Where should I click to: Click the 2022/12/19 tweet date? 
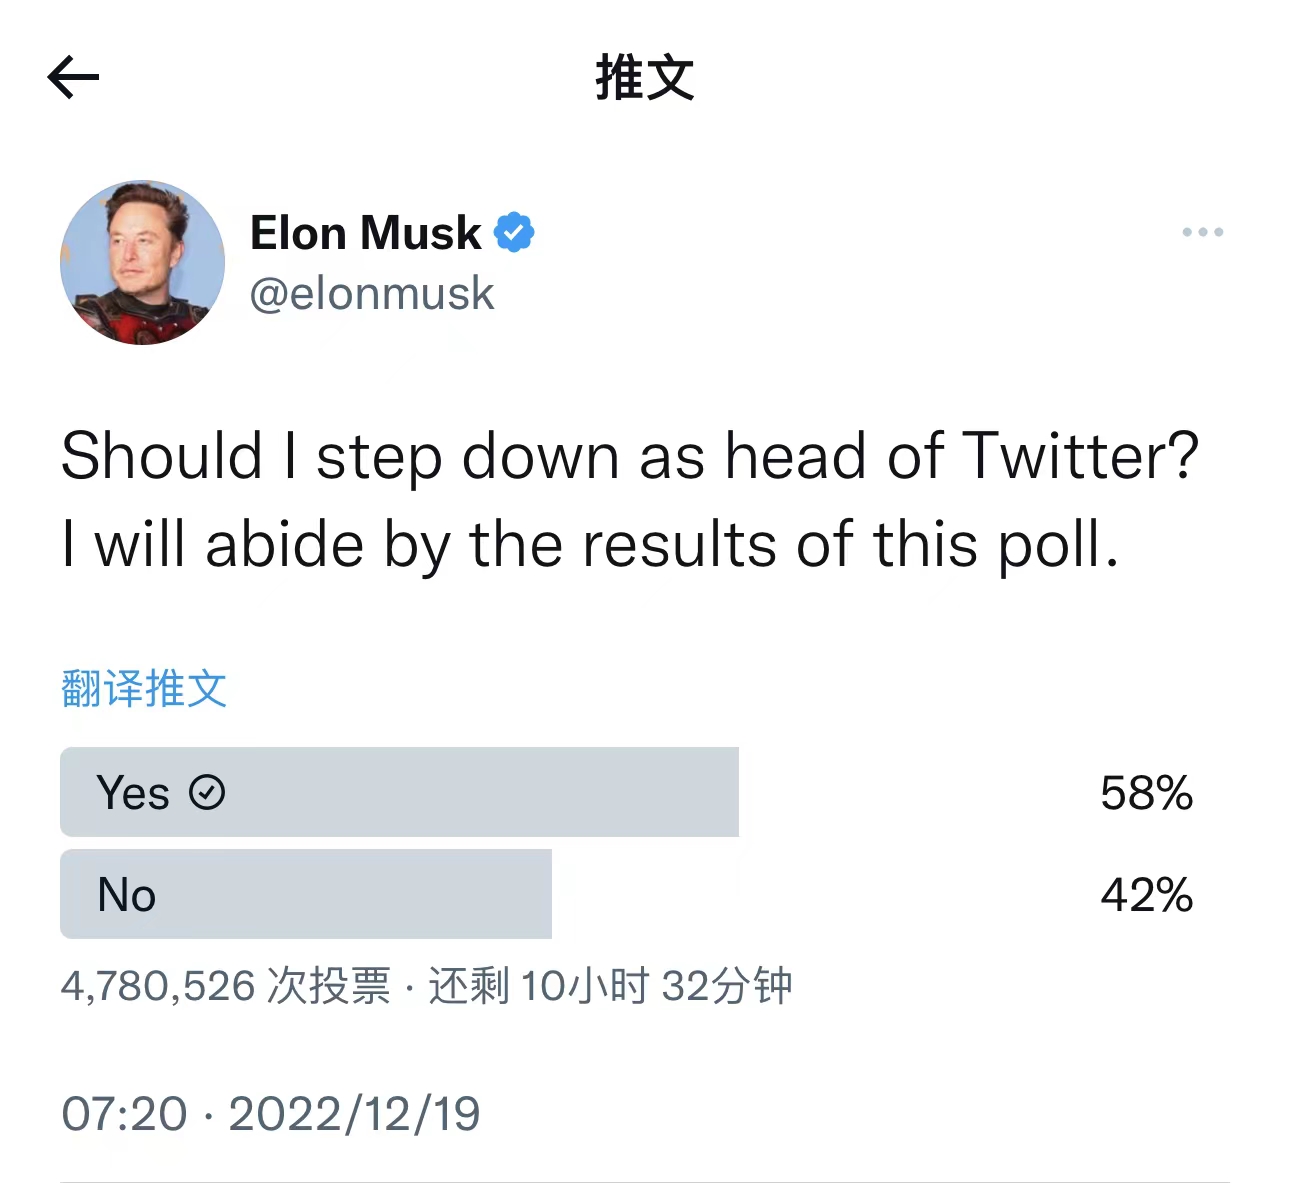tap(354, 1114)
